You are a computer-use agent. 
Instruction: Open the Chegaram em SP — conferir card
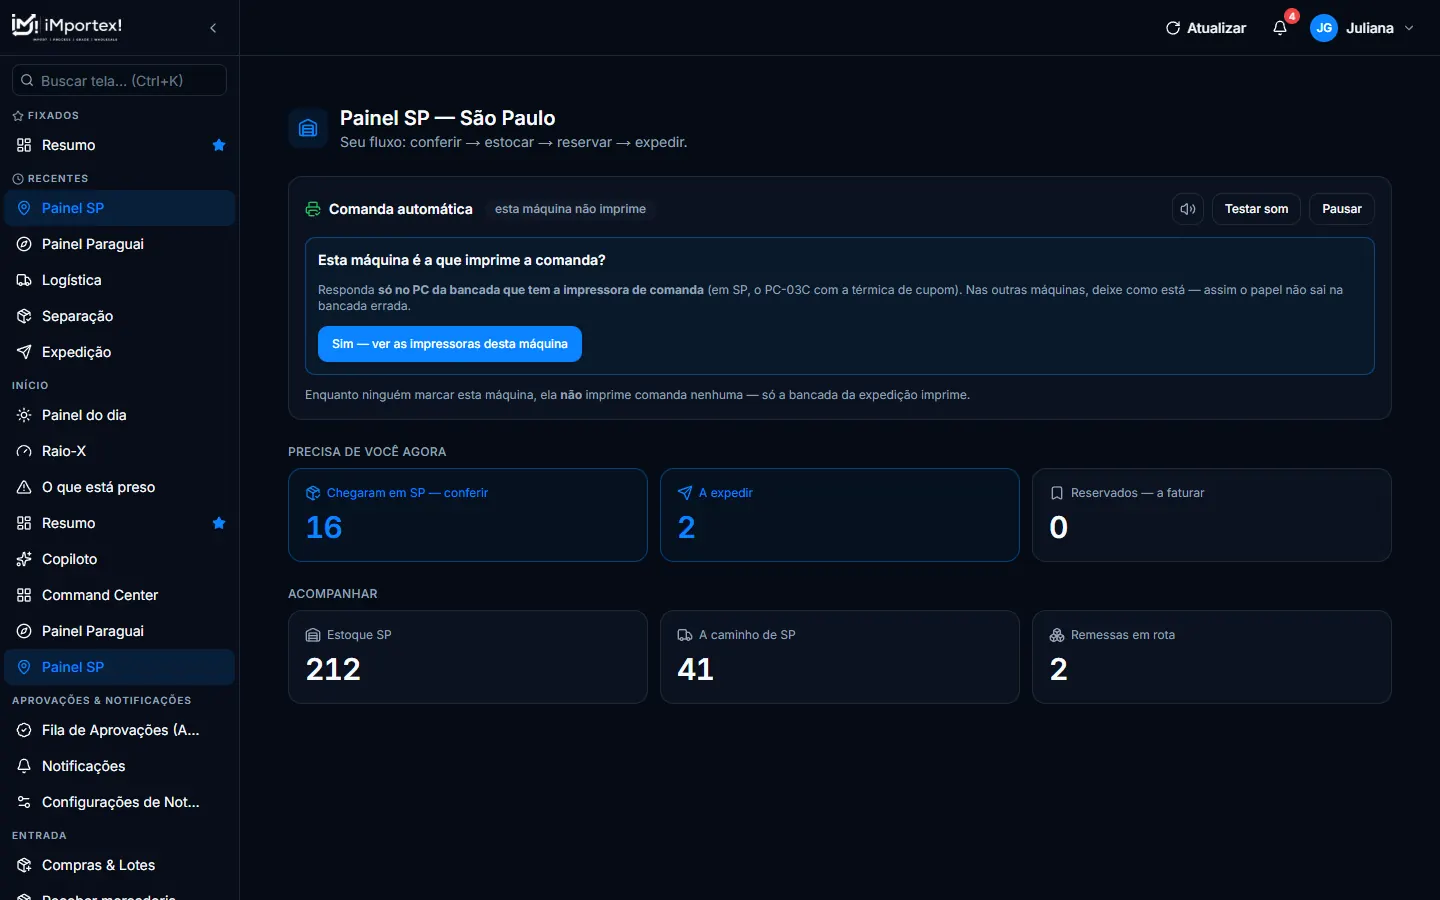[x=468, y=515]
